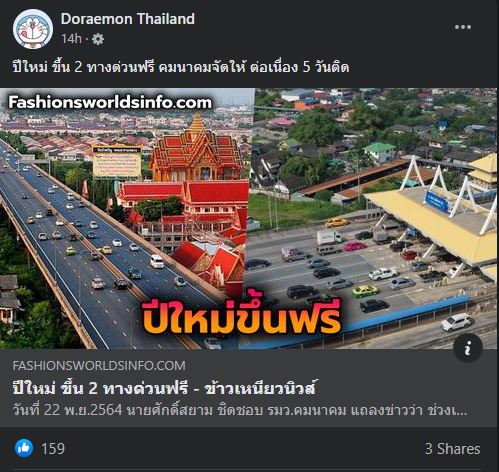Viewport: 499px width, 472px height.
Task: Open the 3 Shares list
Action: coord(452,449)
